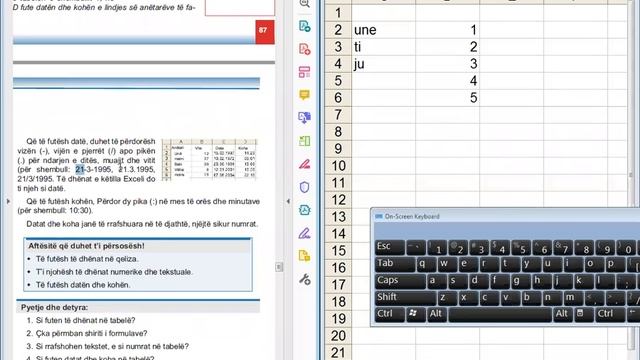Click question "Çka përmban shiriti i formulave?"
The height and width of the screenshot is (360, 640).
click(x=91, y=333)
